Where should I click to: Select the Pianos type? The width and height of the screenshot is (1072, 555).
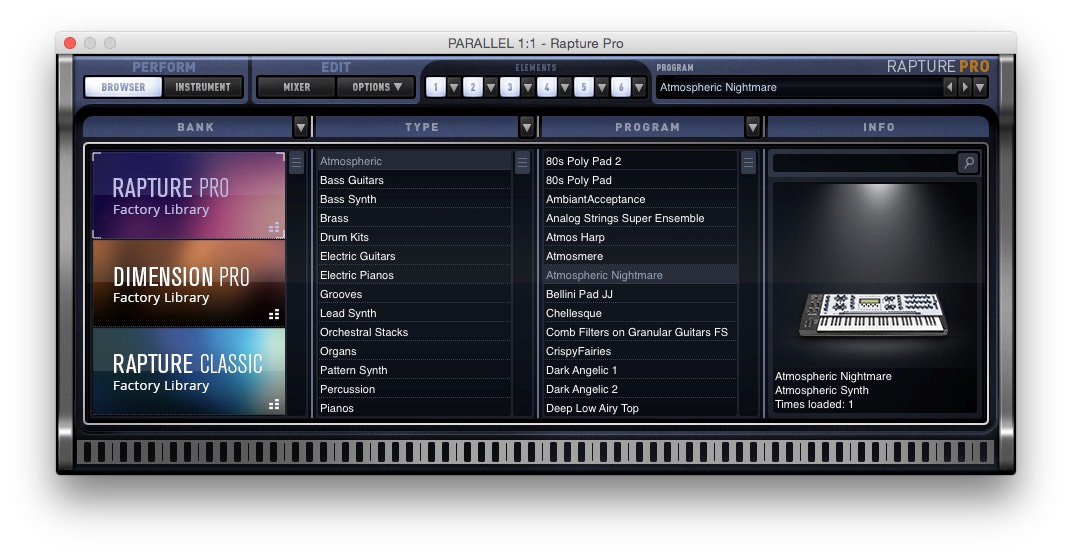point(414,408)
